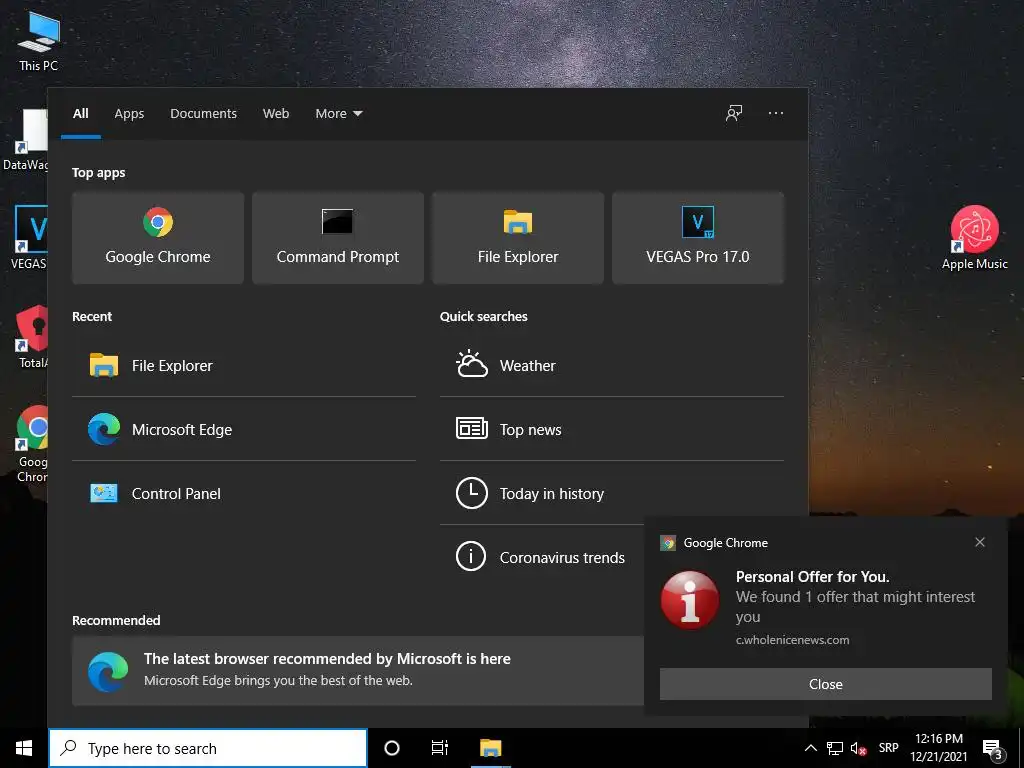The width and height of the screenshot is (1024, 768).
Task: Open Cortana circle on the taskbar
Action: click(x=392, y=748)
